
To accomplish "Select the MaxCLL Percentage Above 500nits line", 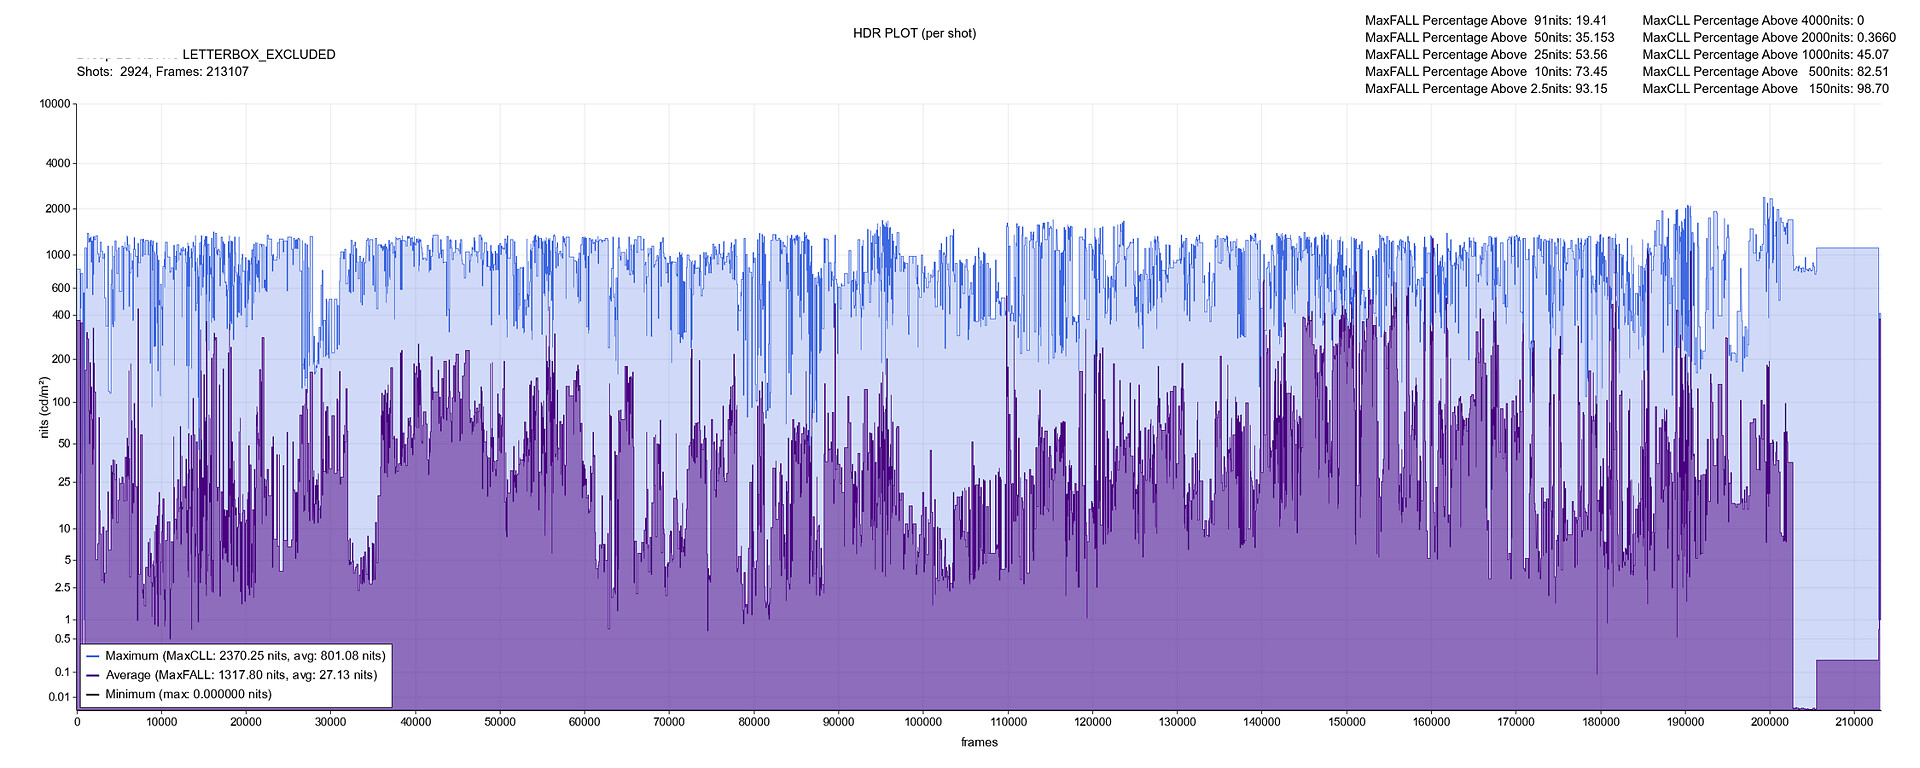I will coord(1766,71).
